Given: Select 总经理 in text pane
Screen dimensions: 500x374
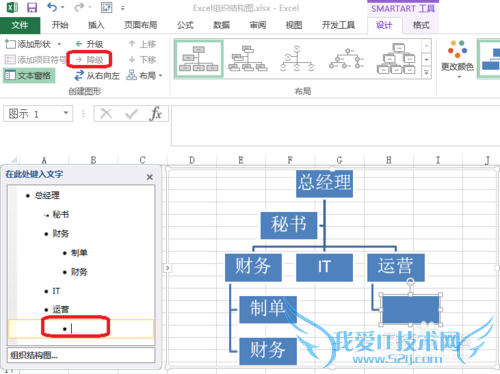Looking at the screenshot, I should pyautogui.click(x=47, y=195).
